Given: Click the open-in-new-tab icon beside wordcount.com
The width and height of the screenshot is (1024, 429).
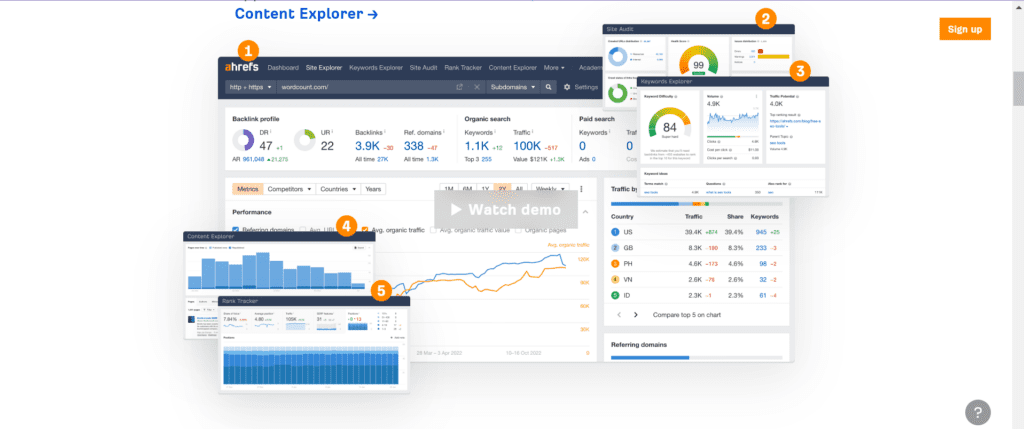Looking at the screenshot, I should tap(459, 87).
